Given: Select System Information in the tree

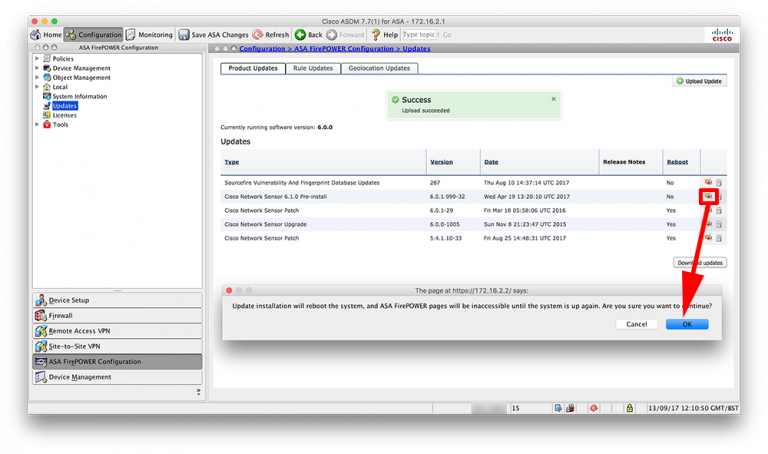Looking at the screenshot, I should pos(79,96).
